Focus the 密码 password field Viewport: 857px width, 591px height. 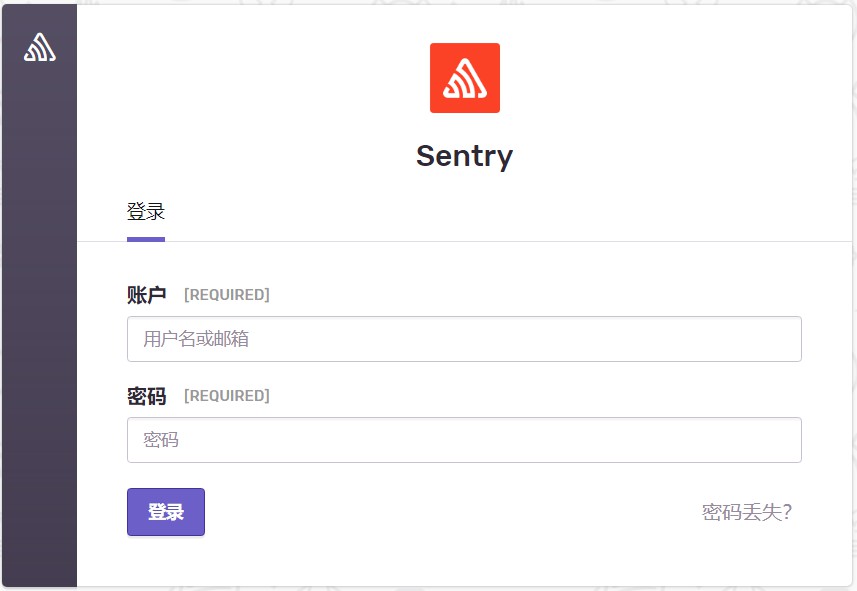464,439
